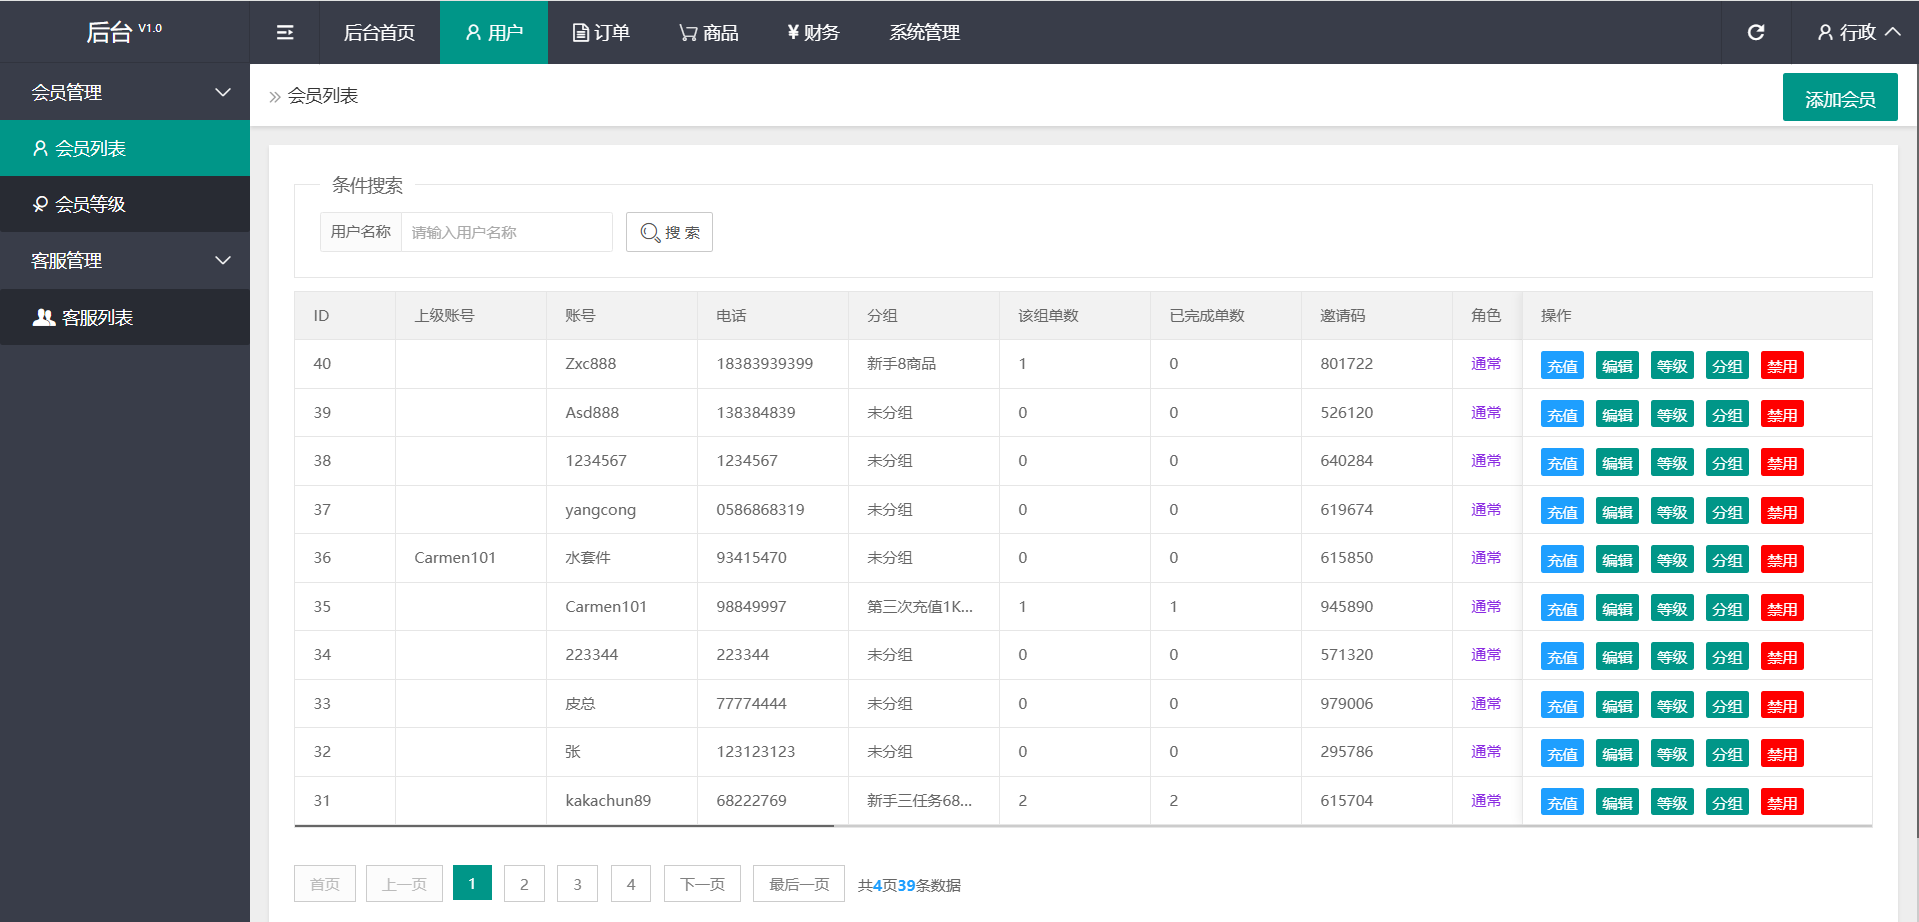Screen dimensions: 1919x922
Task: Go to 财务 finance section
Action: click(x=813, y=33)
